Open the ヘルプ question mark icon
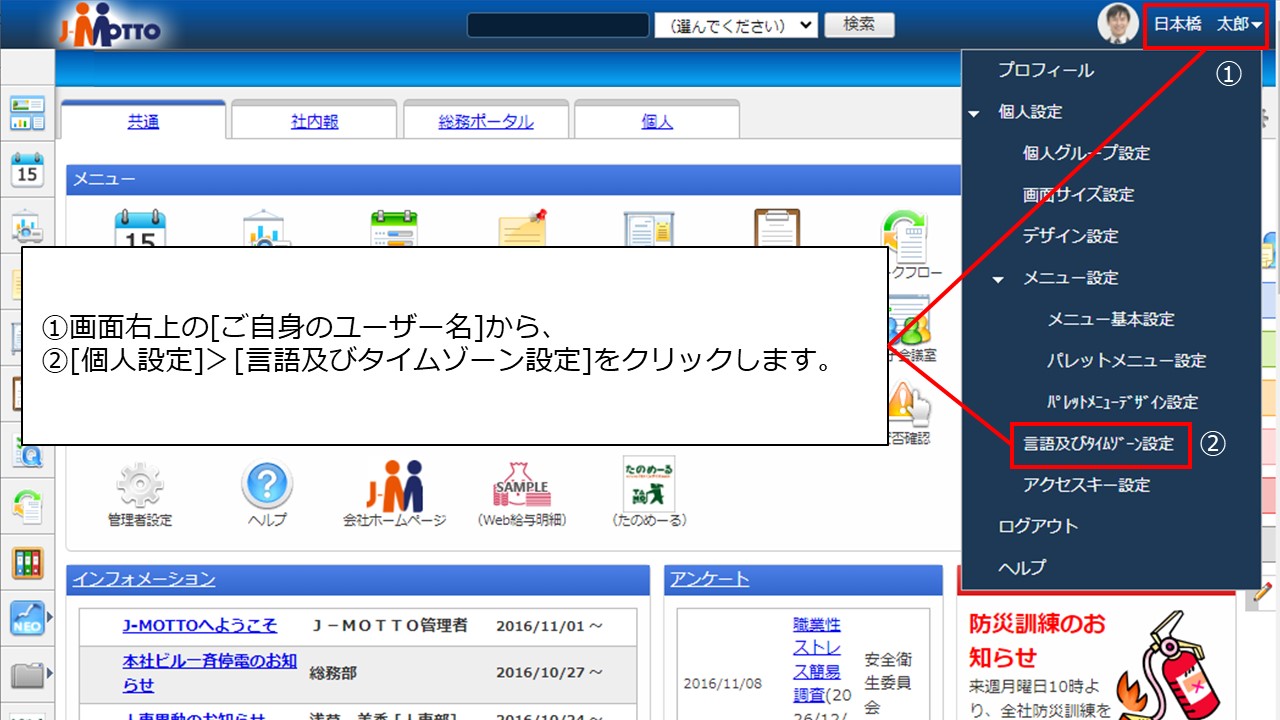1280x720 pixels. coord(267,486)
